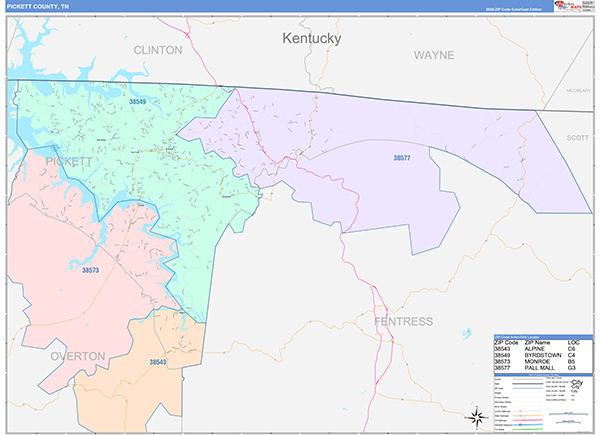This screenshot has height=435, width=600.
Task: Select 38577 in the index table
Action: coord(502,368)
